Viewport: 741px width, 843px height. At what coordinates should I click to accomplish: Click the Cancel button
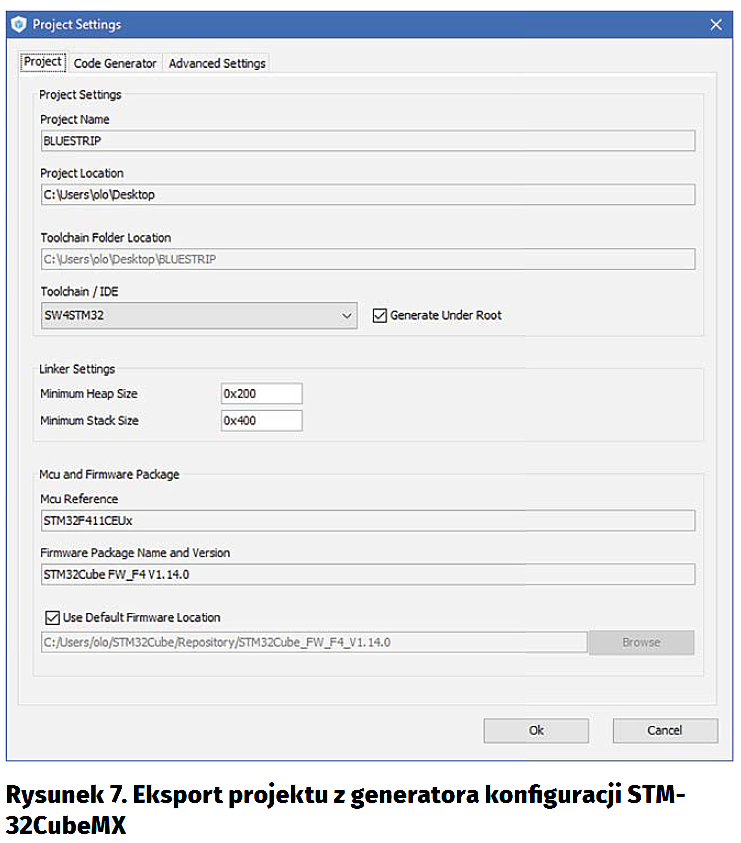point(664,731)
